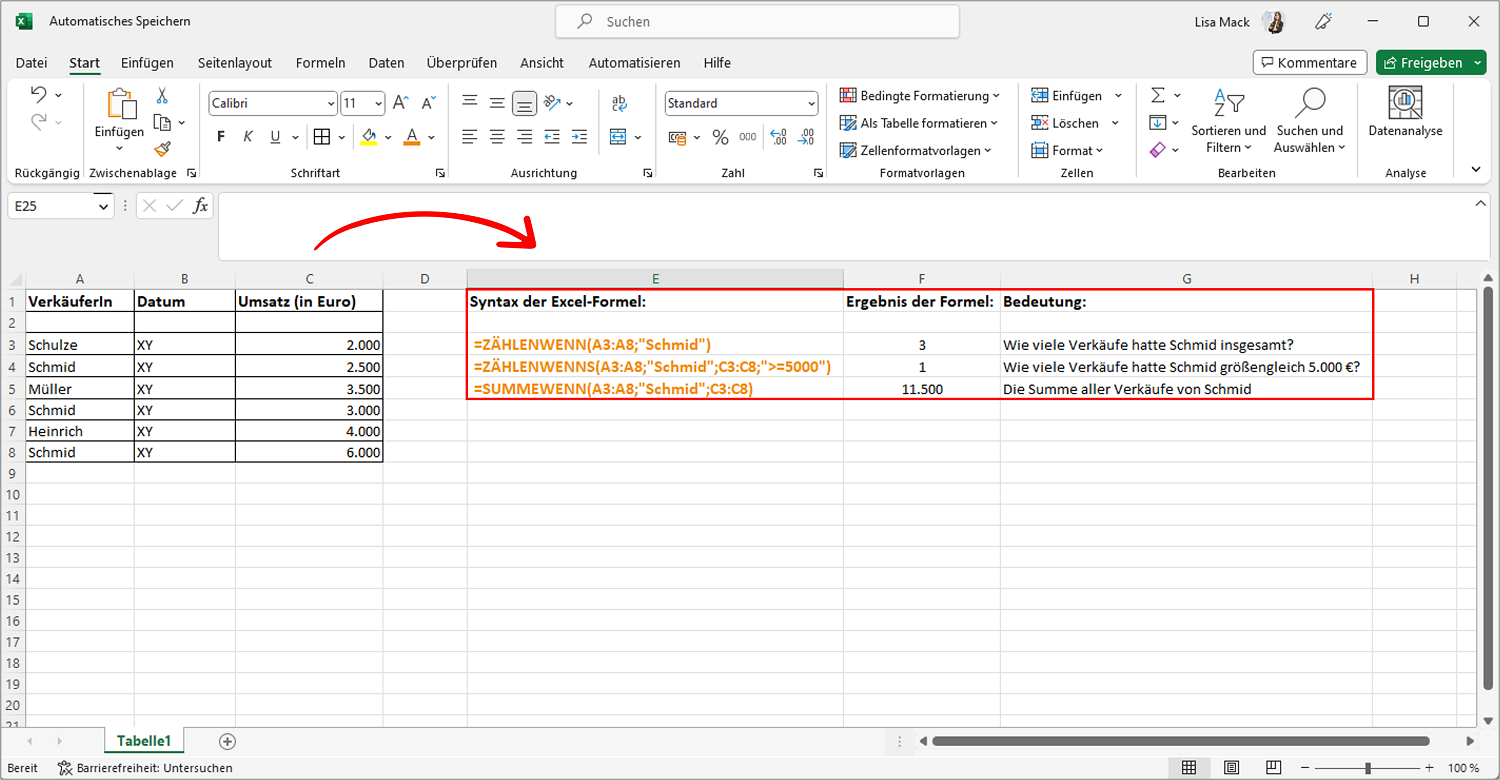The image size is (1500, 780).
Task: Open fill color yellow bucket swatch
Action: click(369, 137)
